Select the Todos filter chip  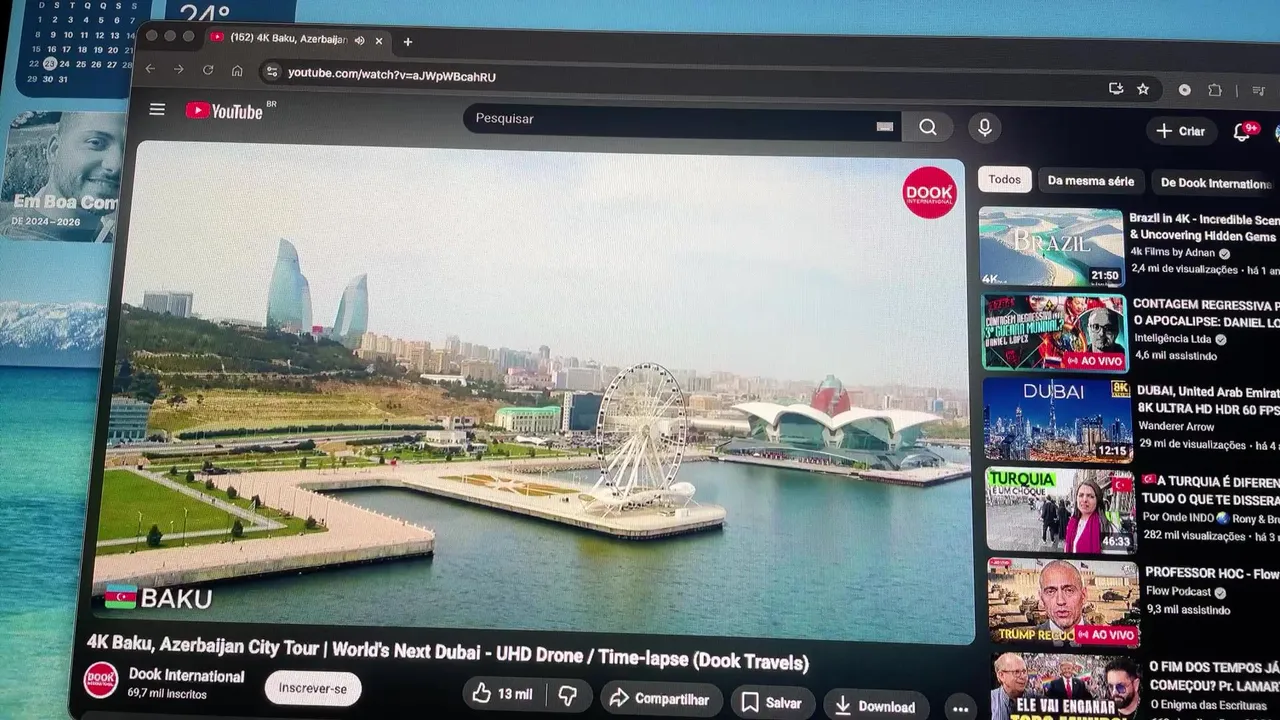pyautogui.click(x=1004, y=180)
